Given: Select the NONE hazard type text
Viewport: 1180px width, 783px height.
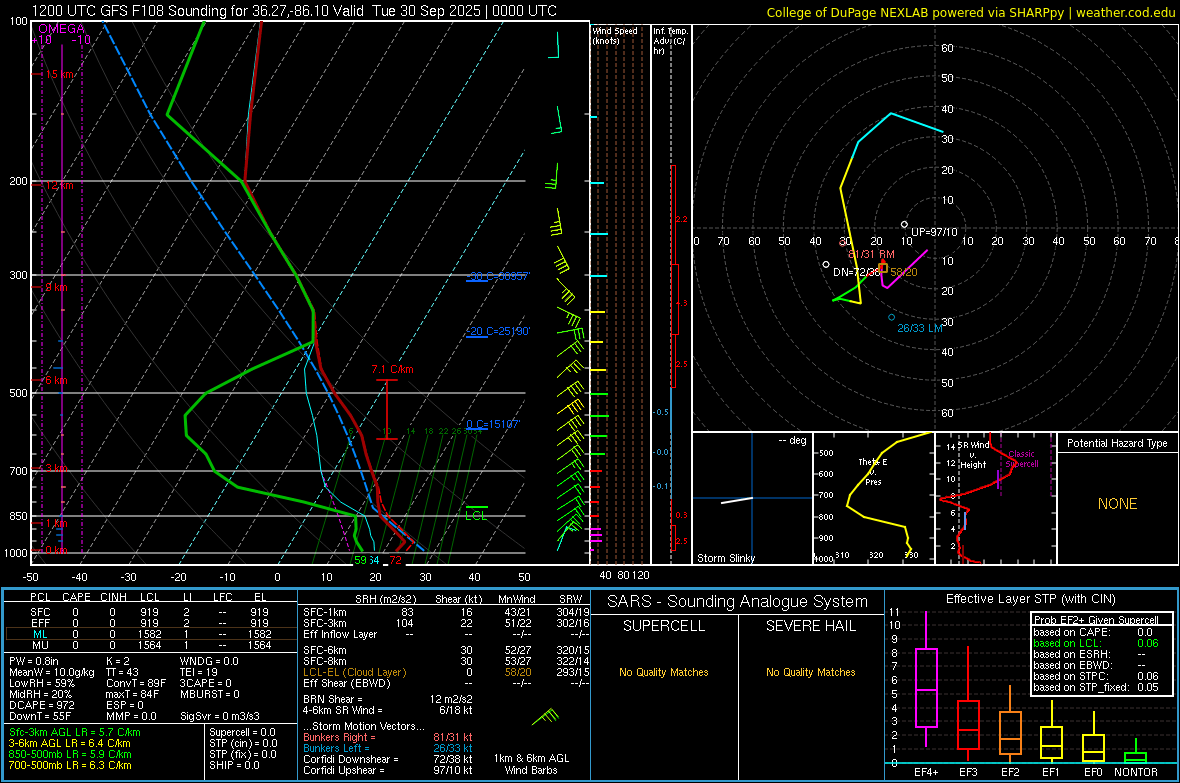Looking at the screenshot, I should (1117, 504).
